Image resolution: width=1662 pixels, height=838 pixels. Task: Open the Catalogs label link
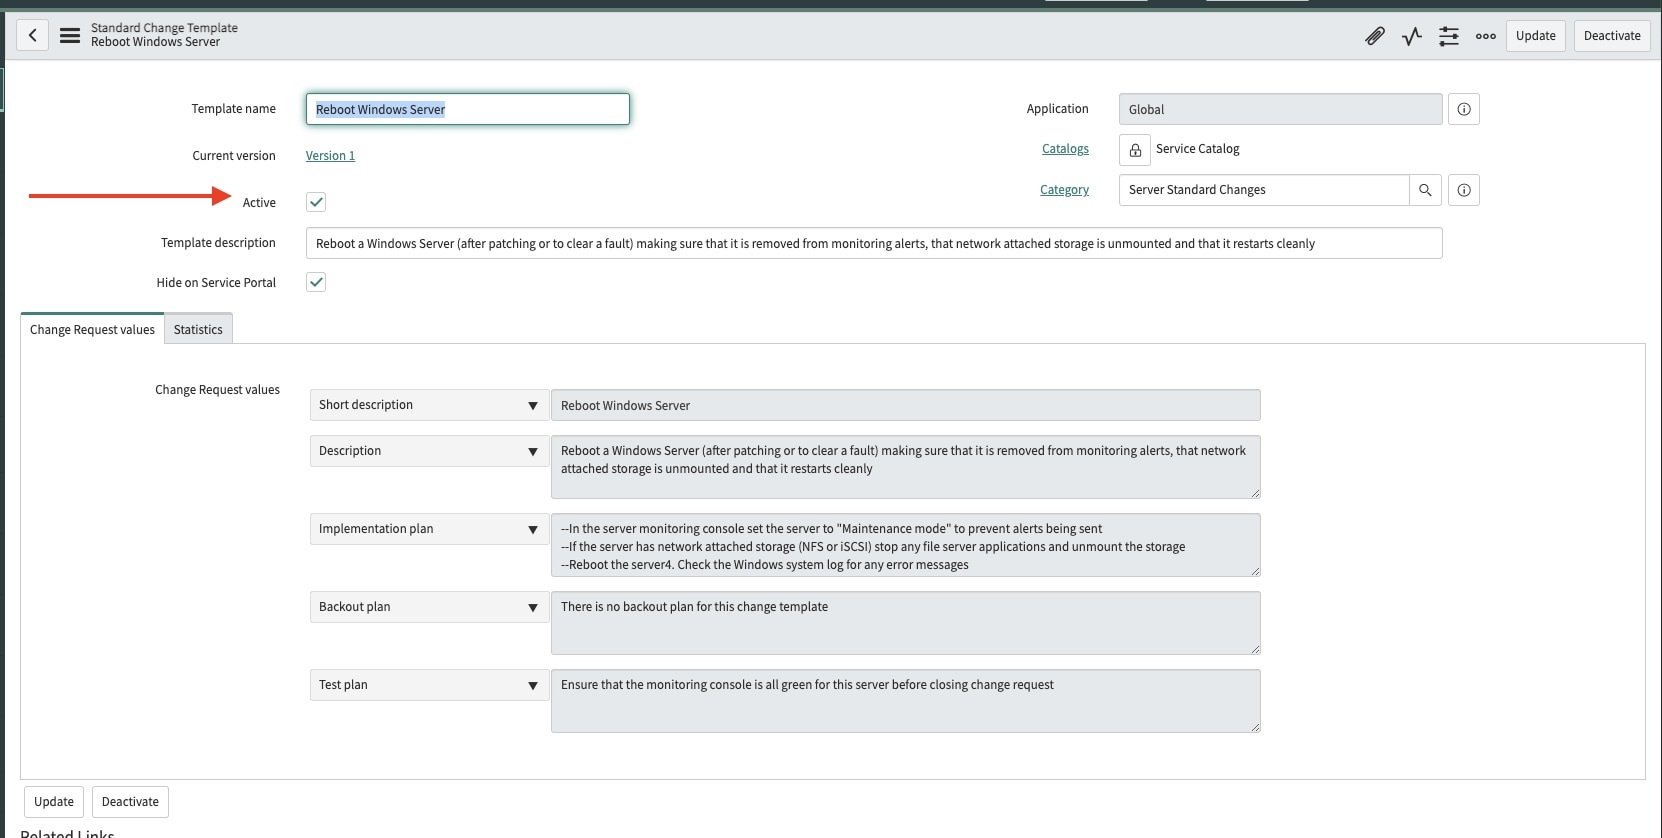(1065, 149)
